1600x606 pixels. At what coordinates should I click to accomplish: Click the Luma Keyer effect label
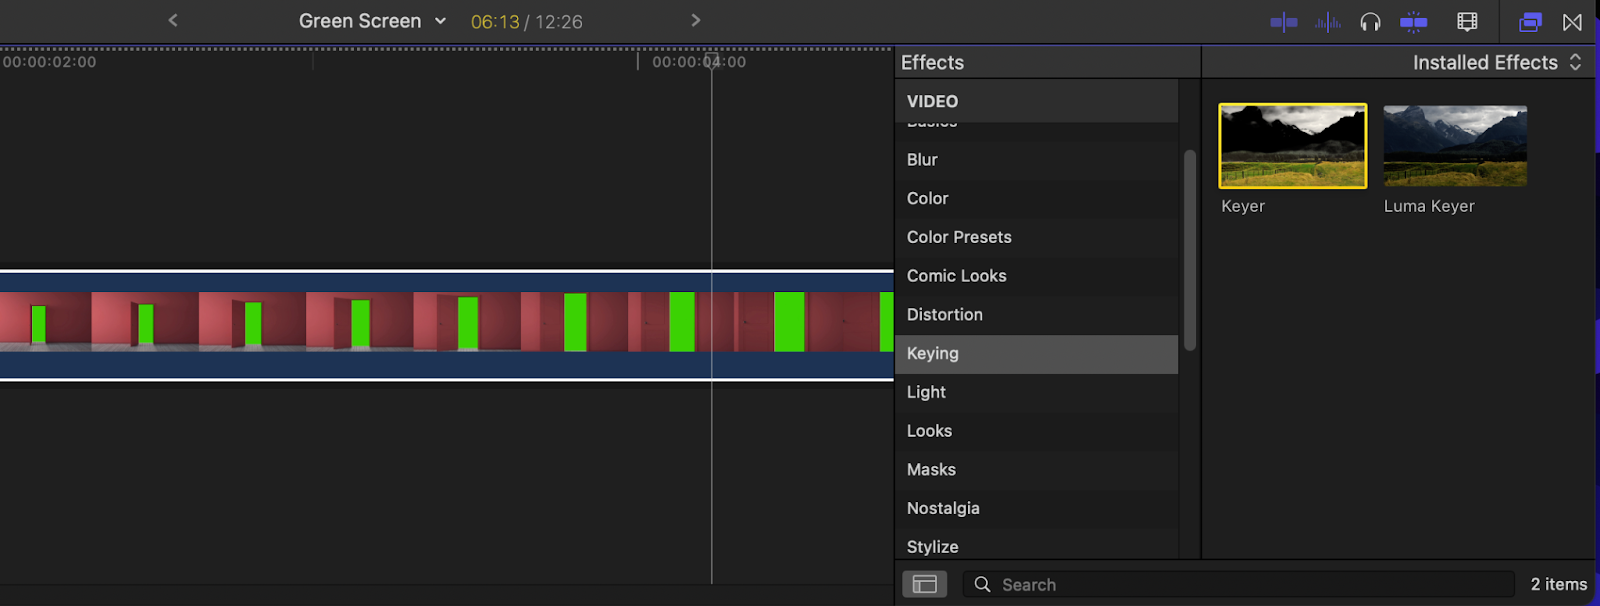click(1429, 206)
